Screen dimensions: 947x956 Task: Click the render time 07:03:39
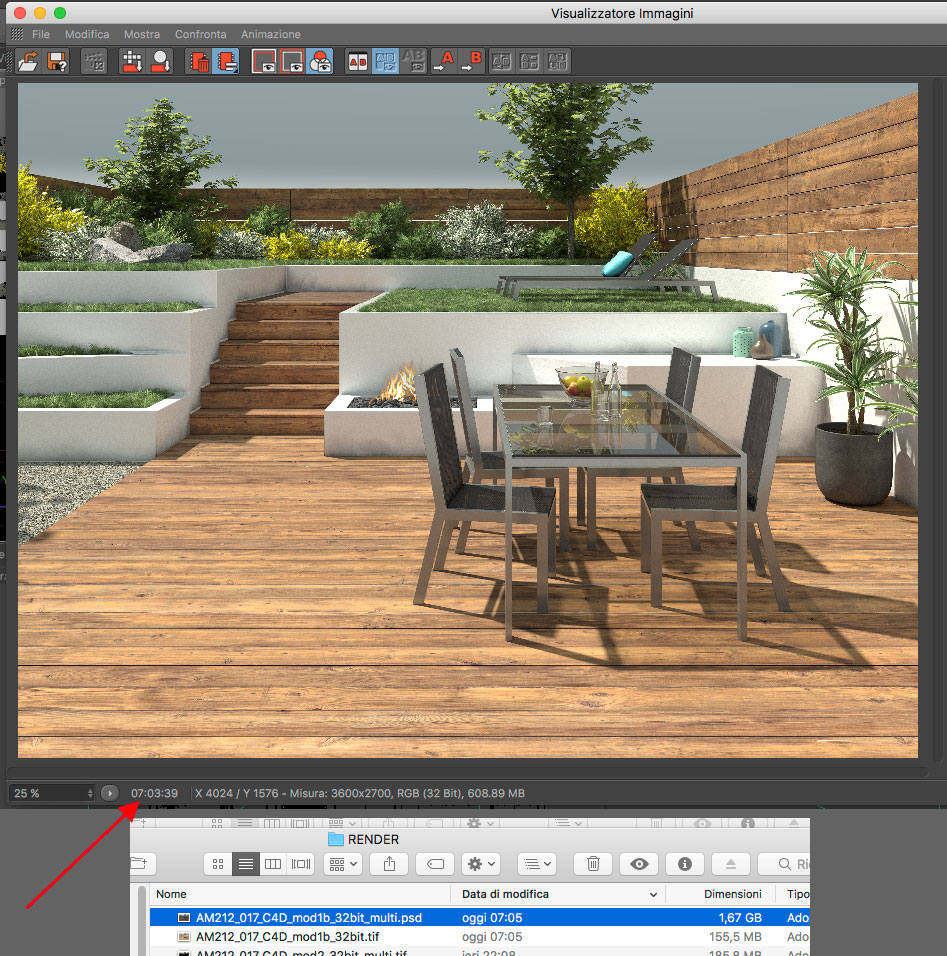point(154,793)
